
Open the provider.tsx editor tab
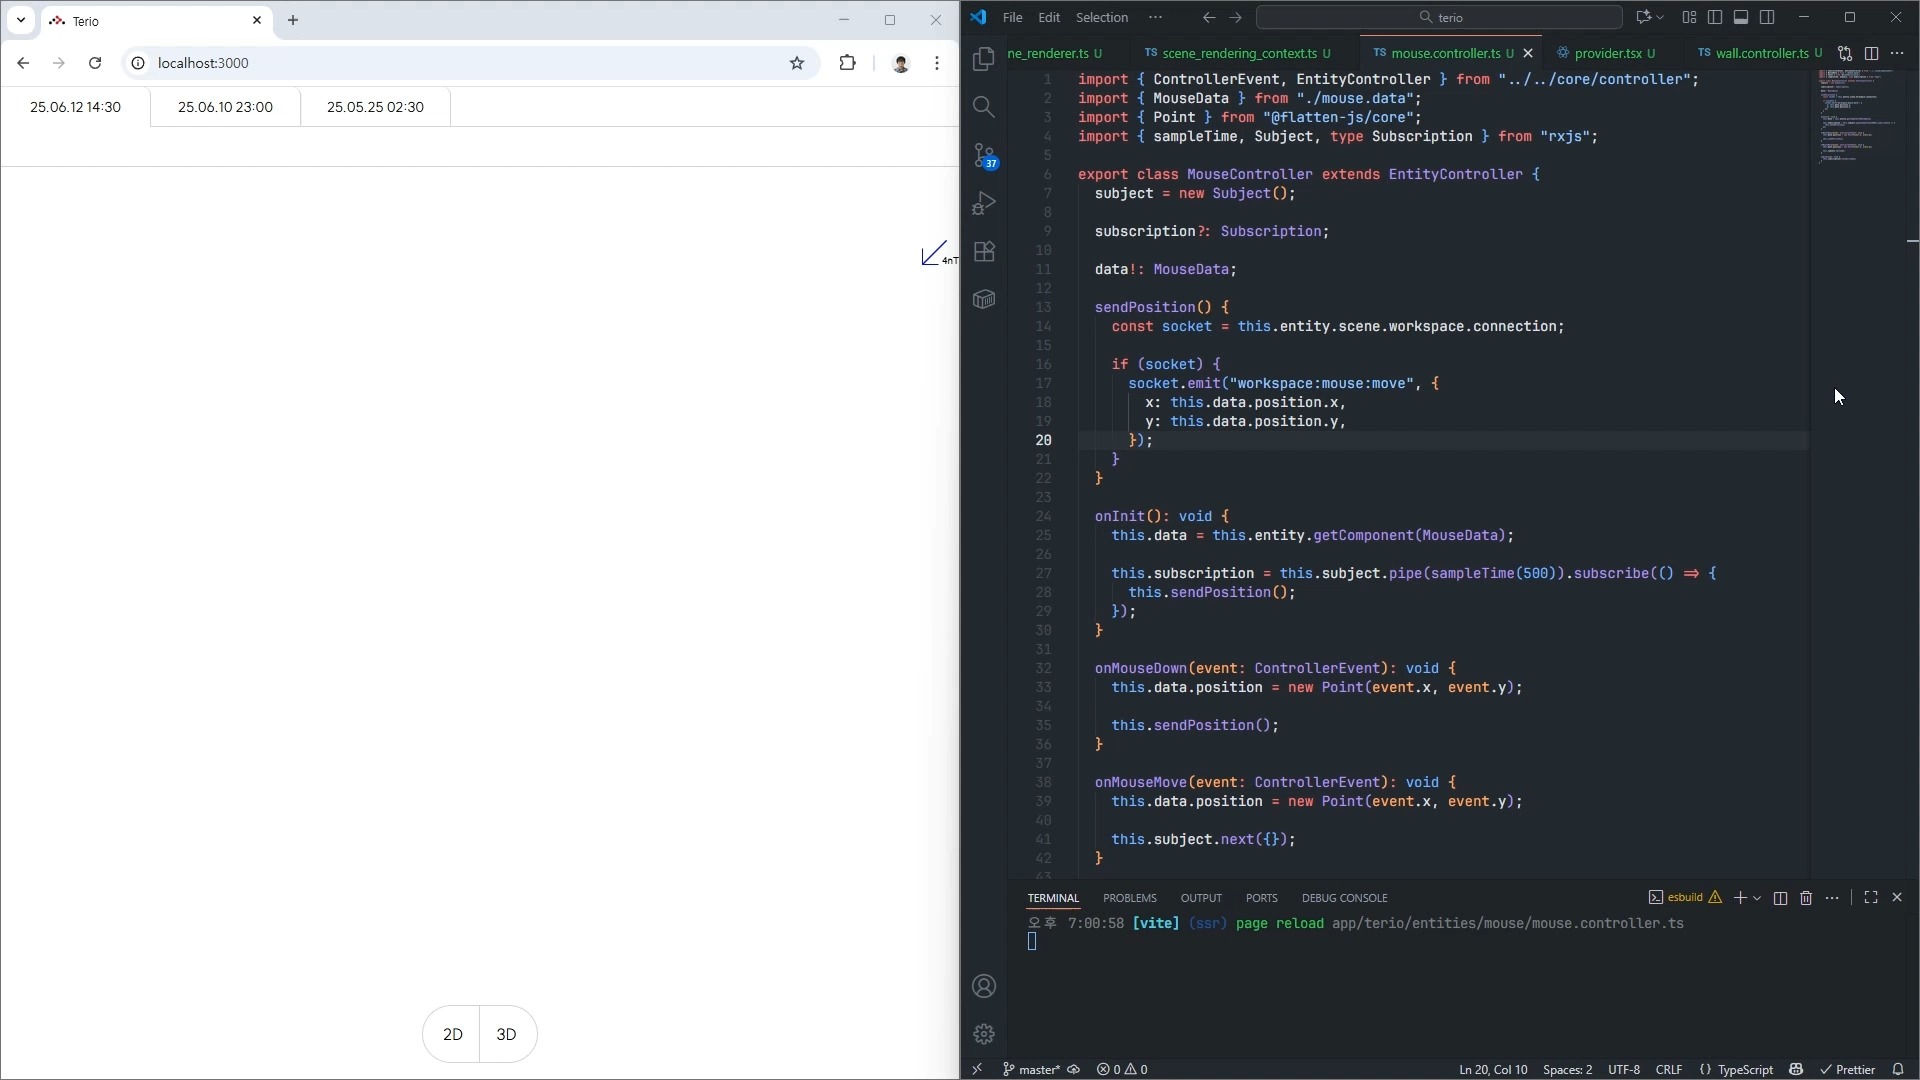1607,53
